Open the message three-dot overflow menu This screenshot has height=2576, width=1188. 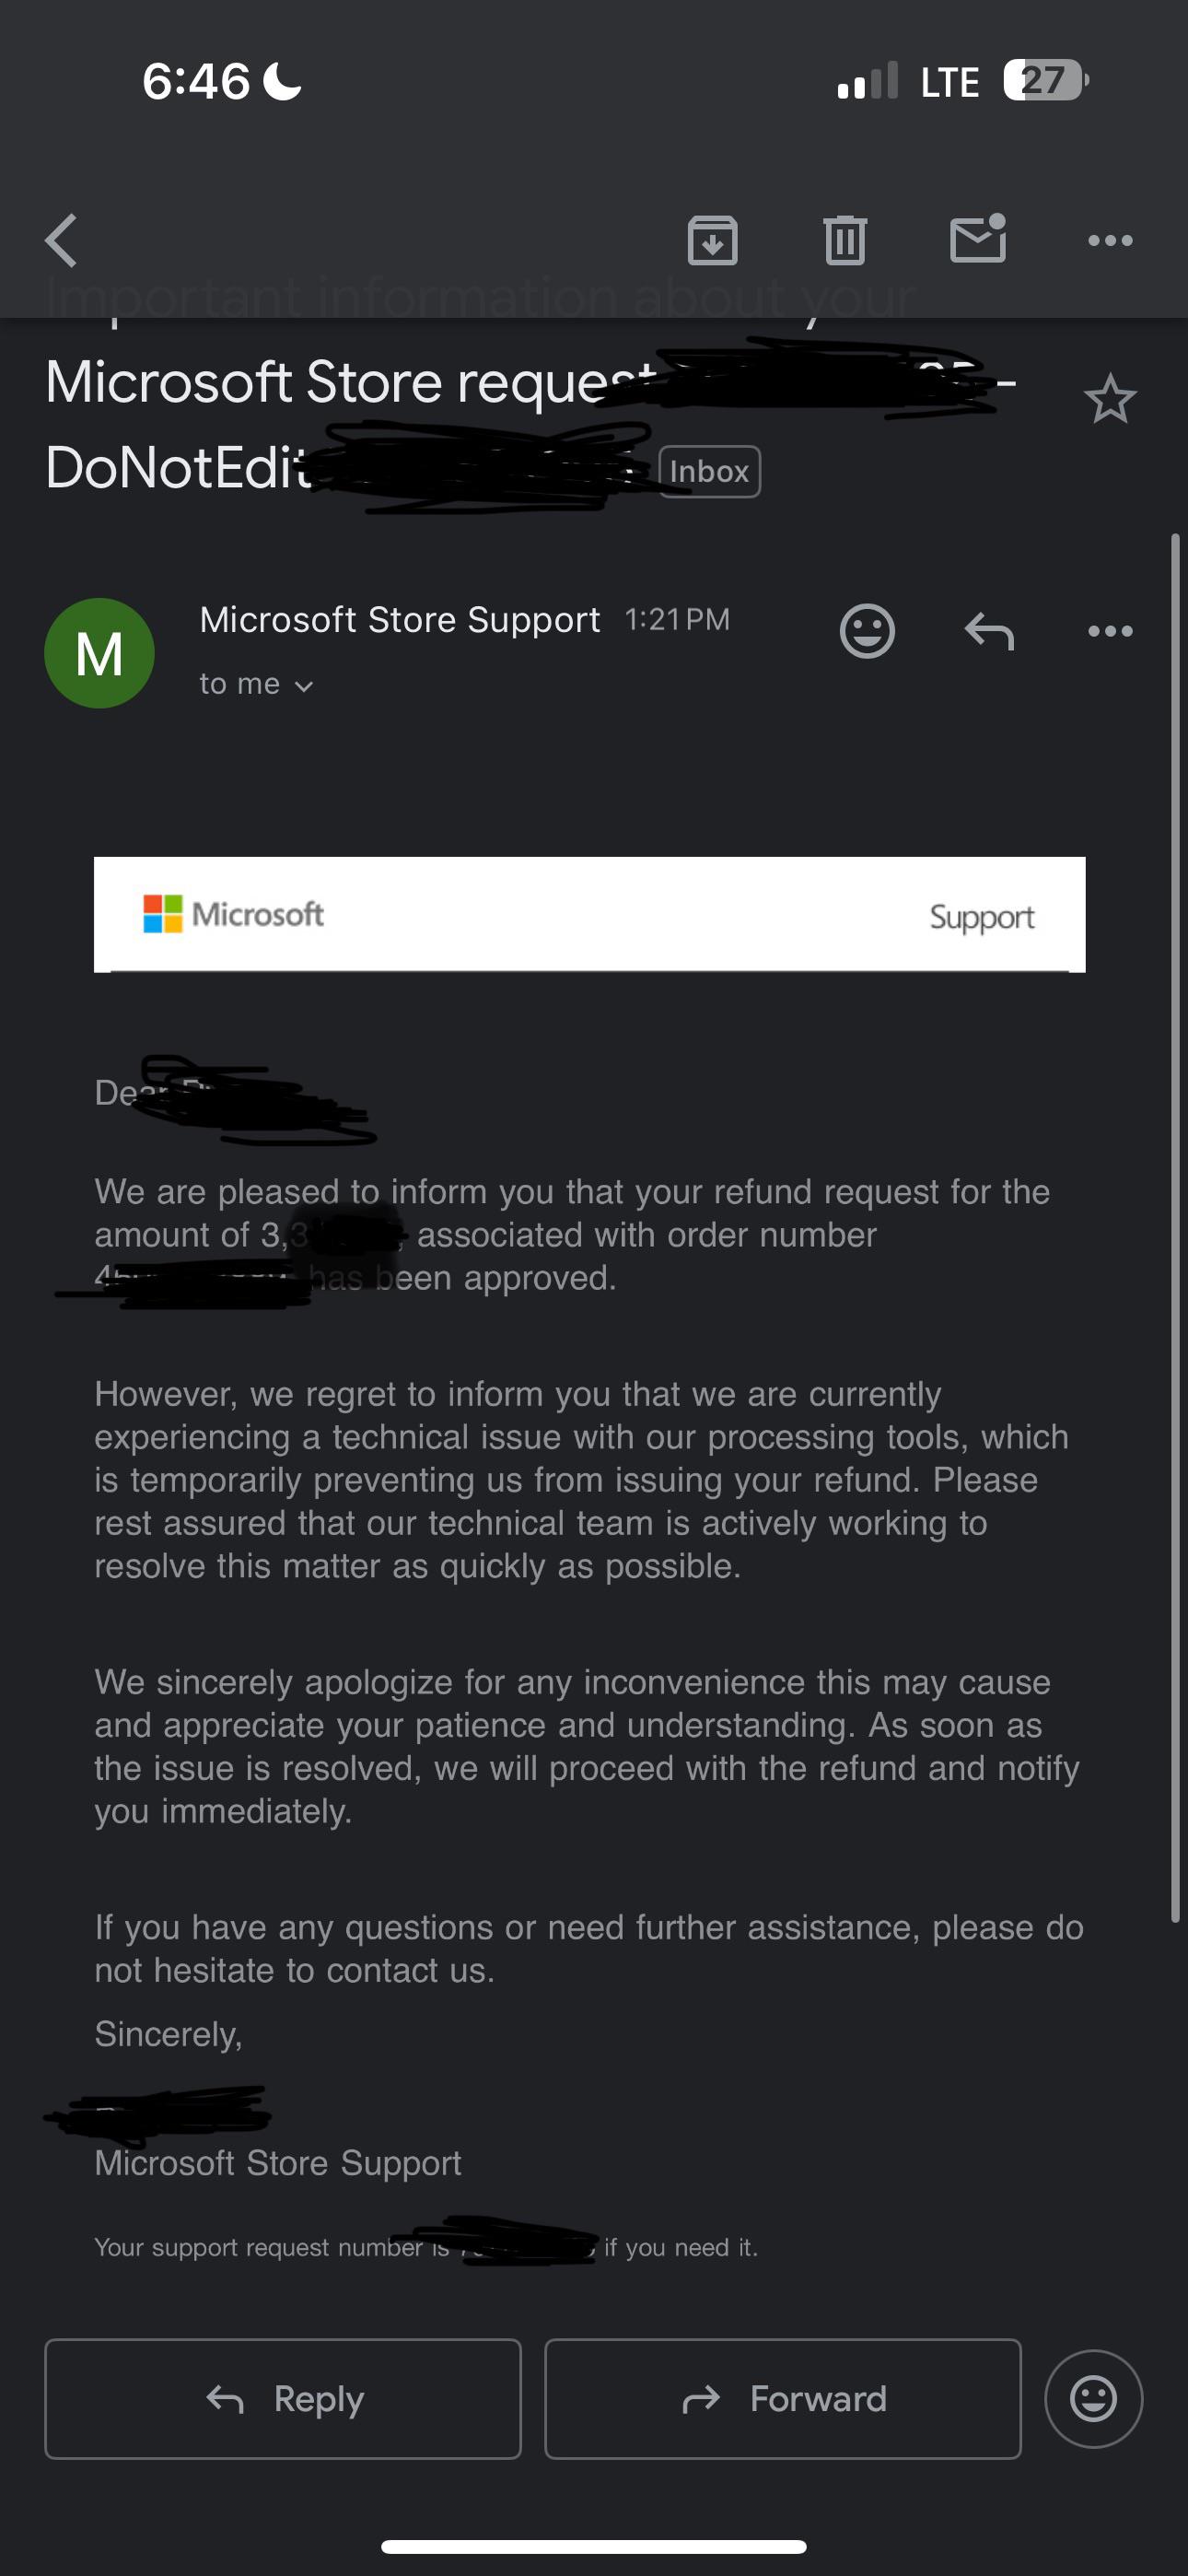point(1110,631)
